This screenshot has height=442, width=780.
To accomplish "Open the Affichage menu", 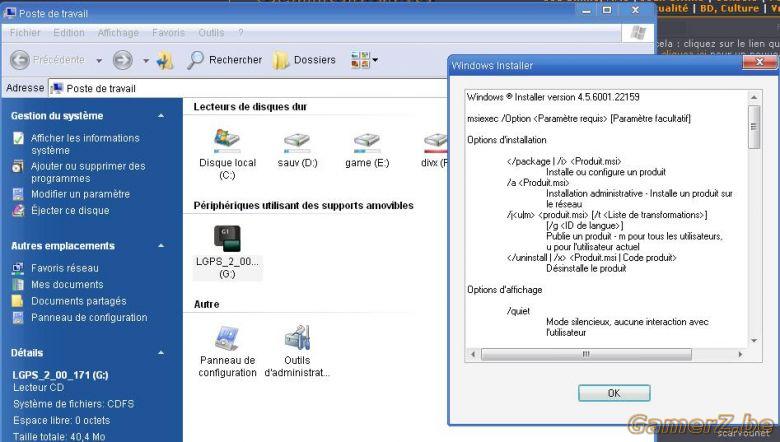I will tap(118, 33).
